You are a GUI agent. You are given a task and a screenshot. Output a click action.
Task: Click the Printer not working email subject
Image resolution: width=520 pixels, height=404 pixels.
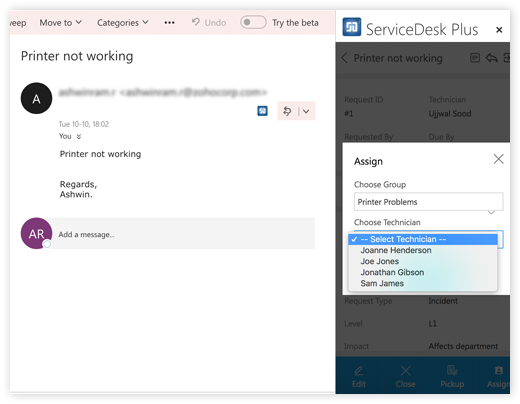point(77,56)
